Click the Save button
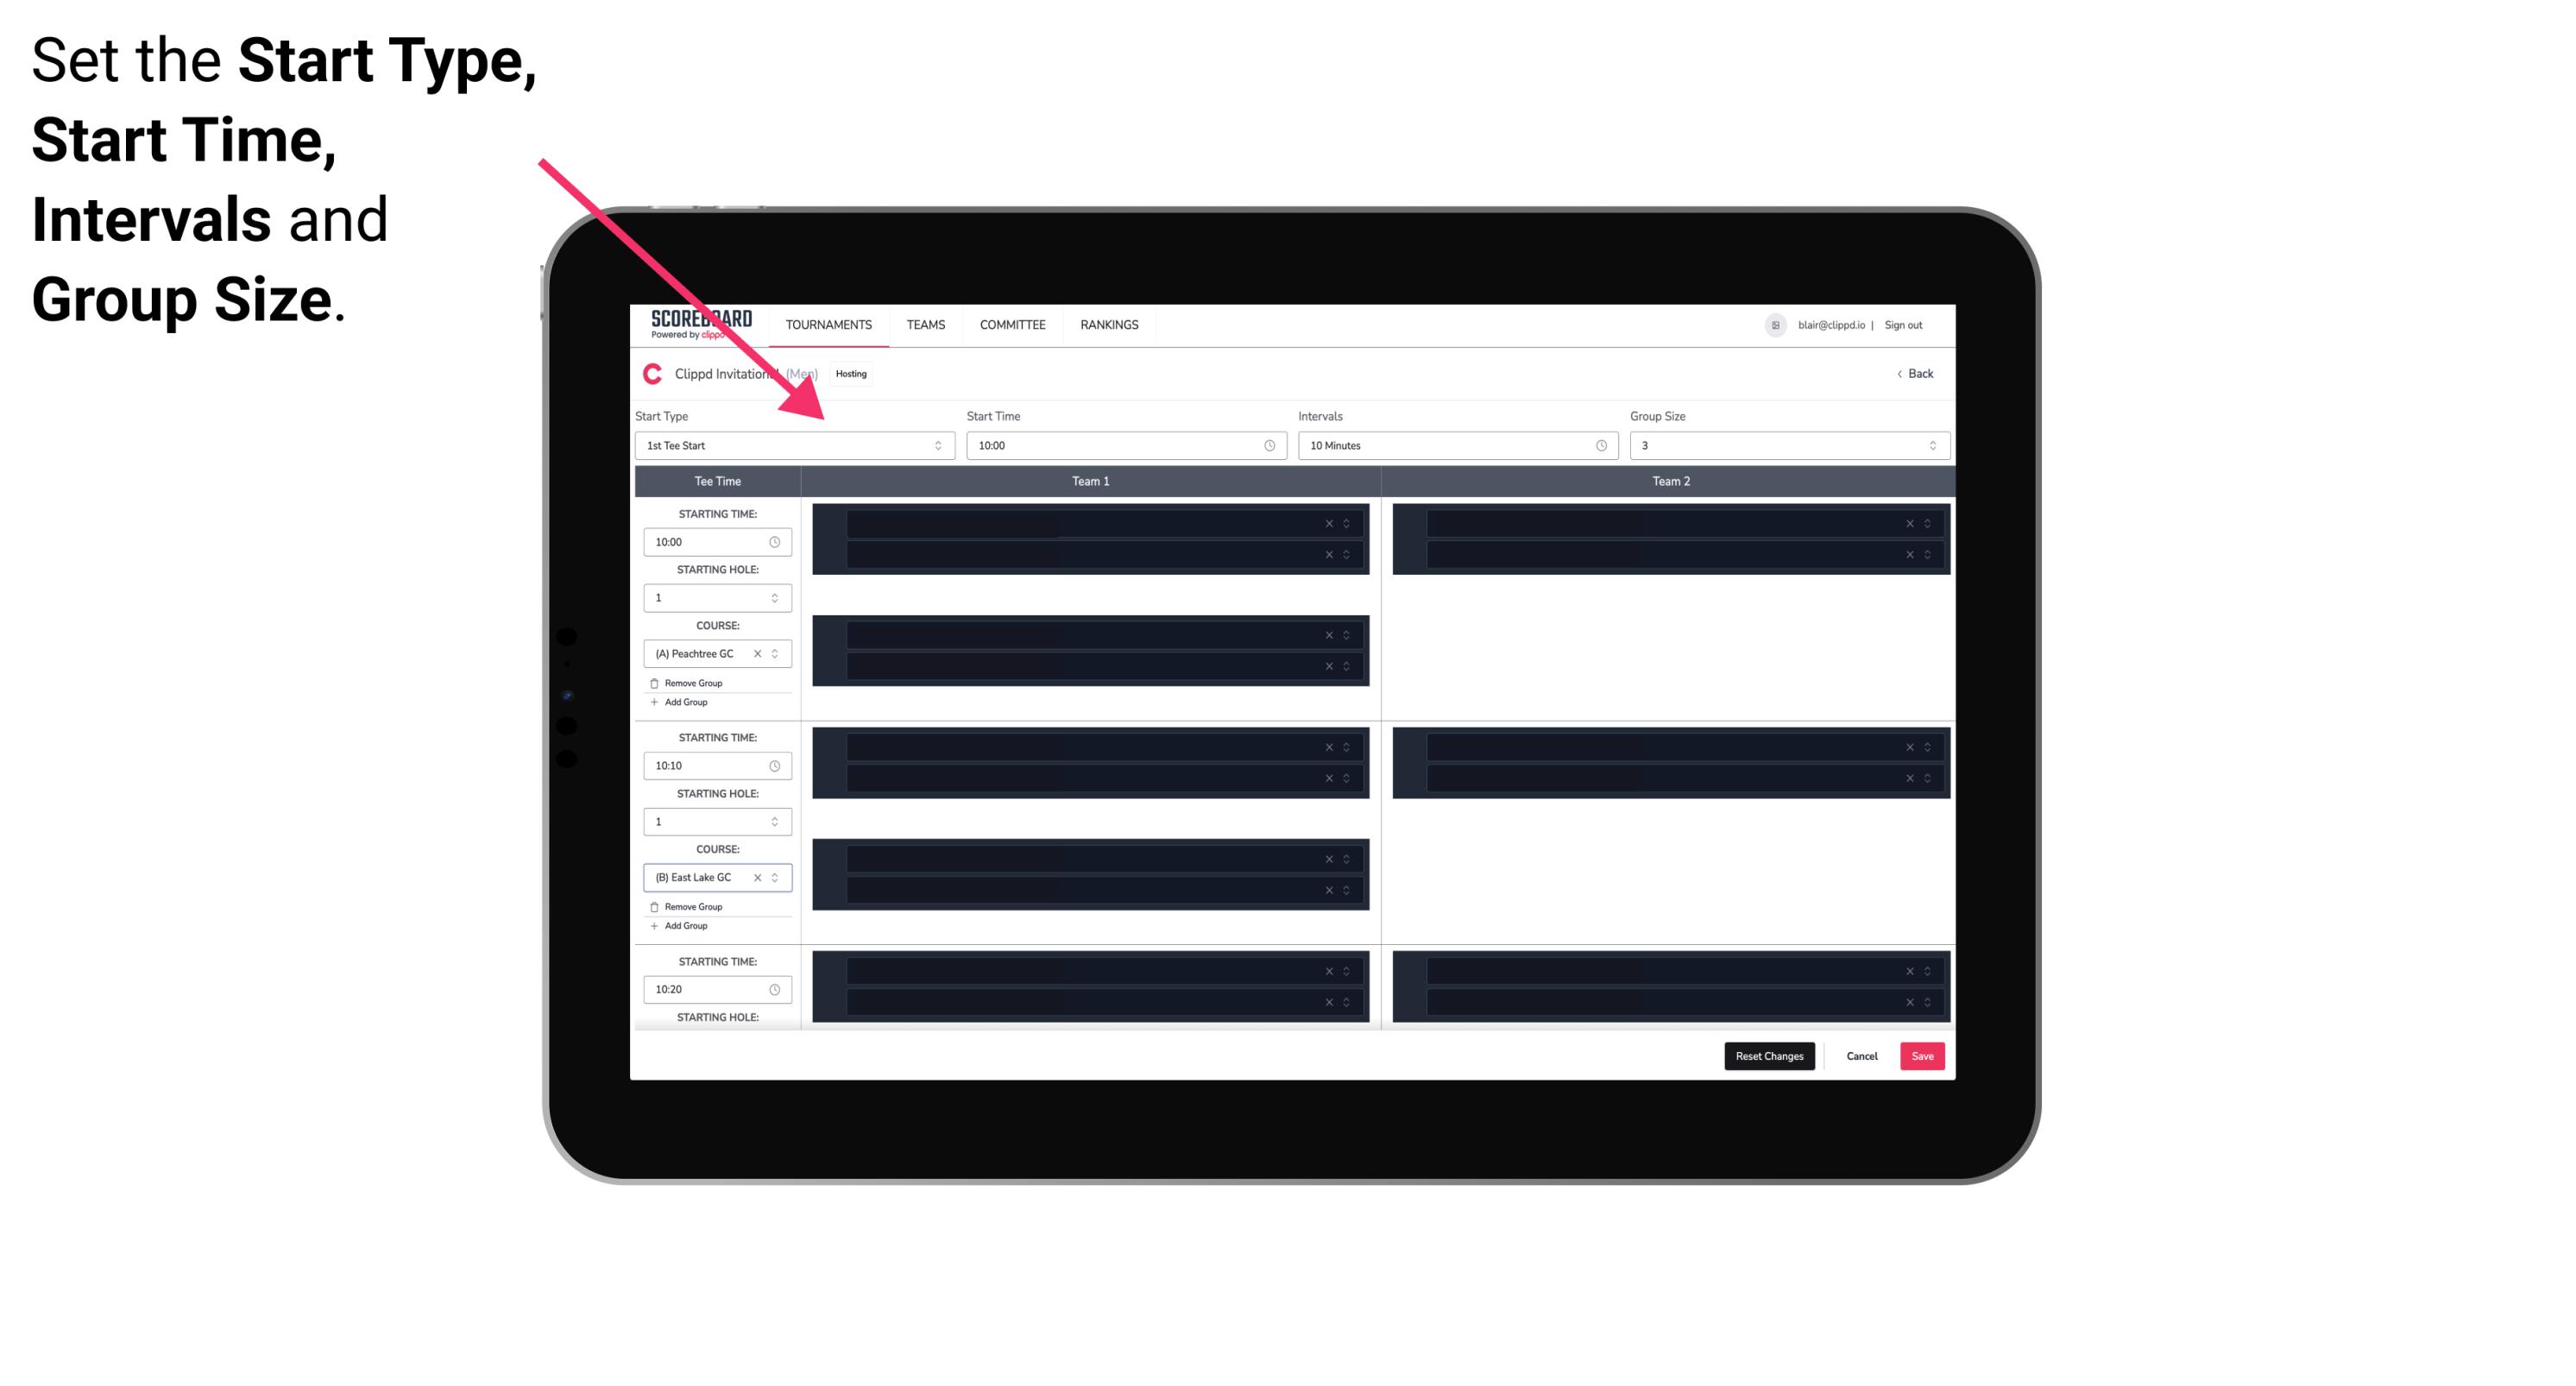Image resolution: width=2576 pixels, height=1386 pixels. pyautogui.click(x=1921, y=1055)
